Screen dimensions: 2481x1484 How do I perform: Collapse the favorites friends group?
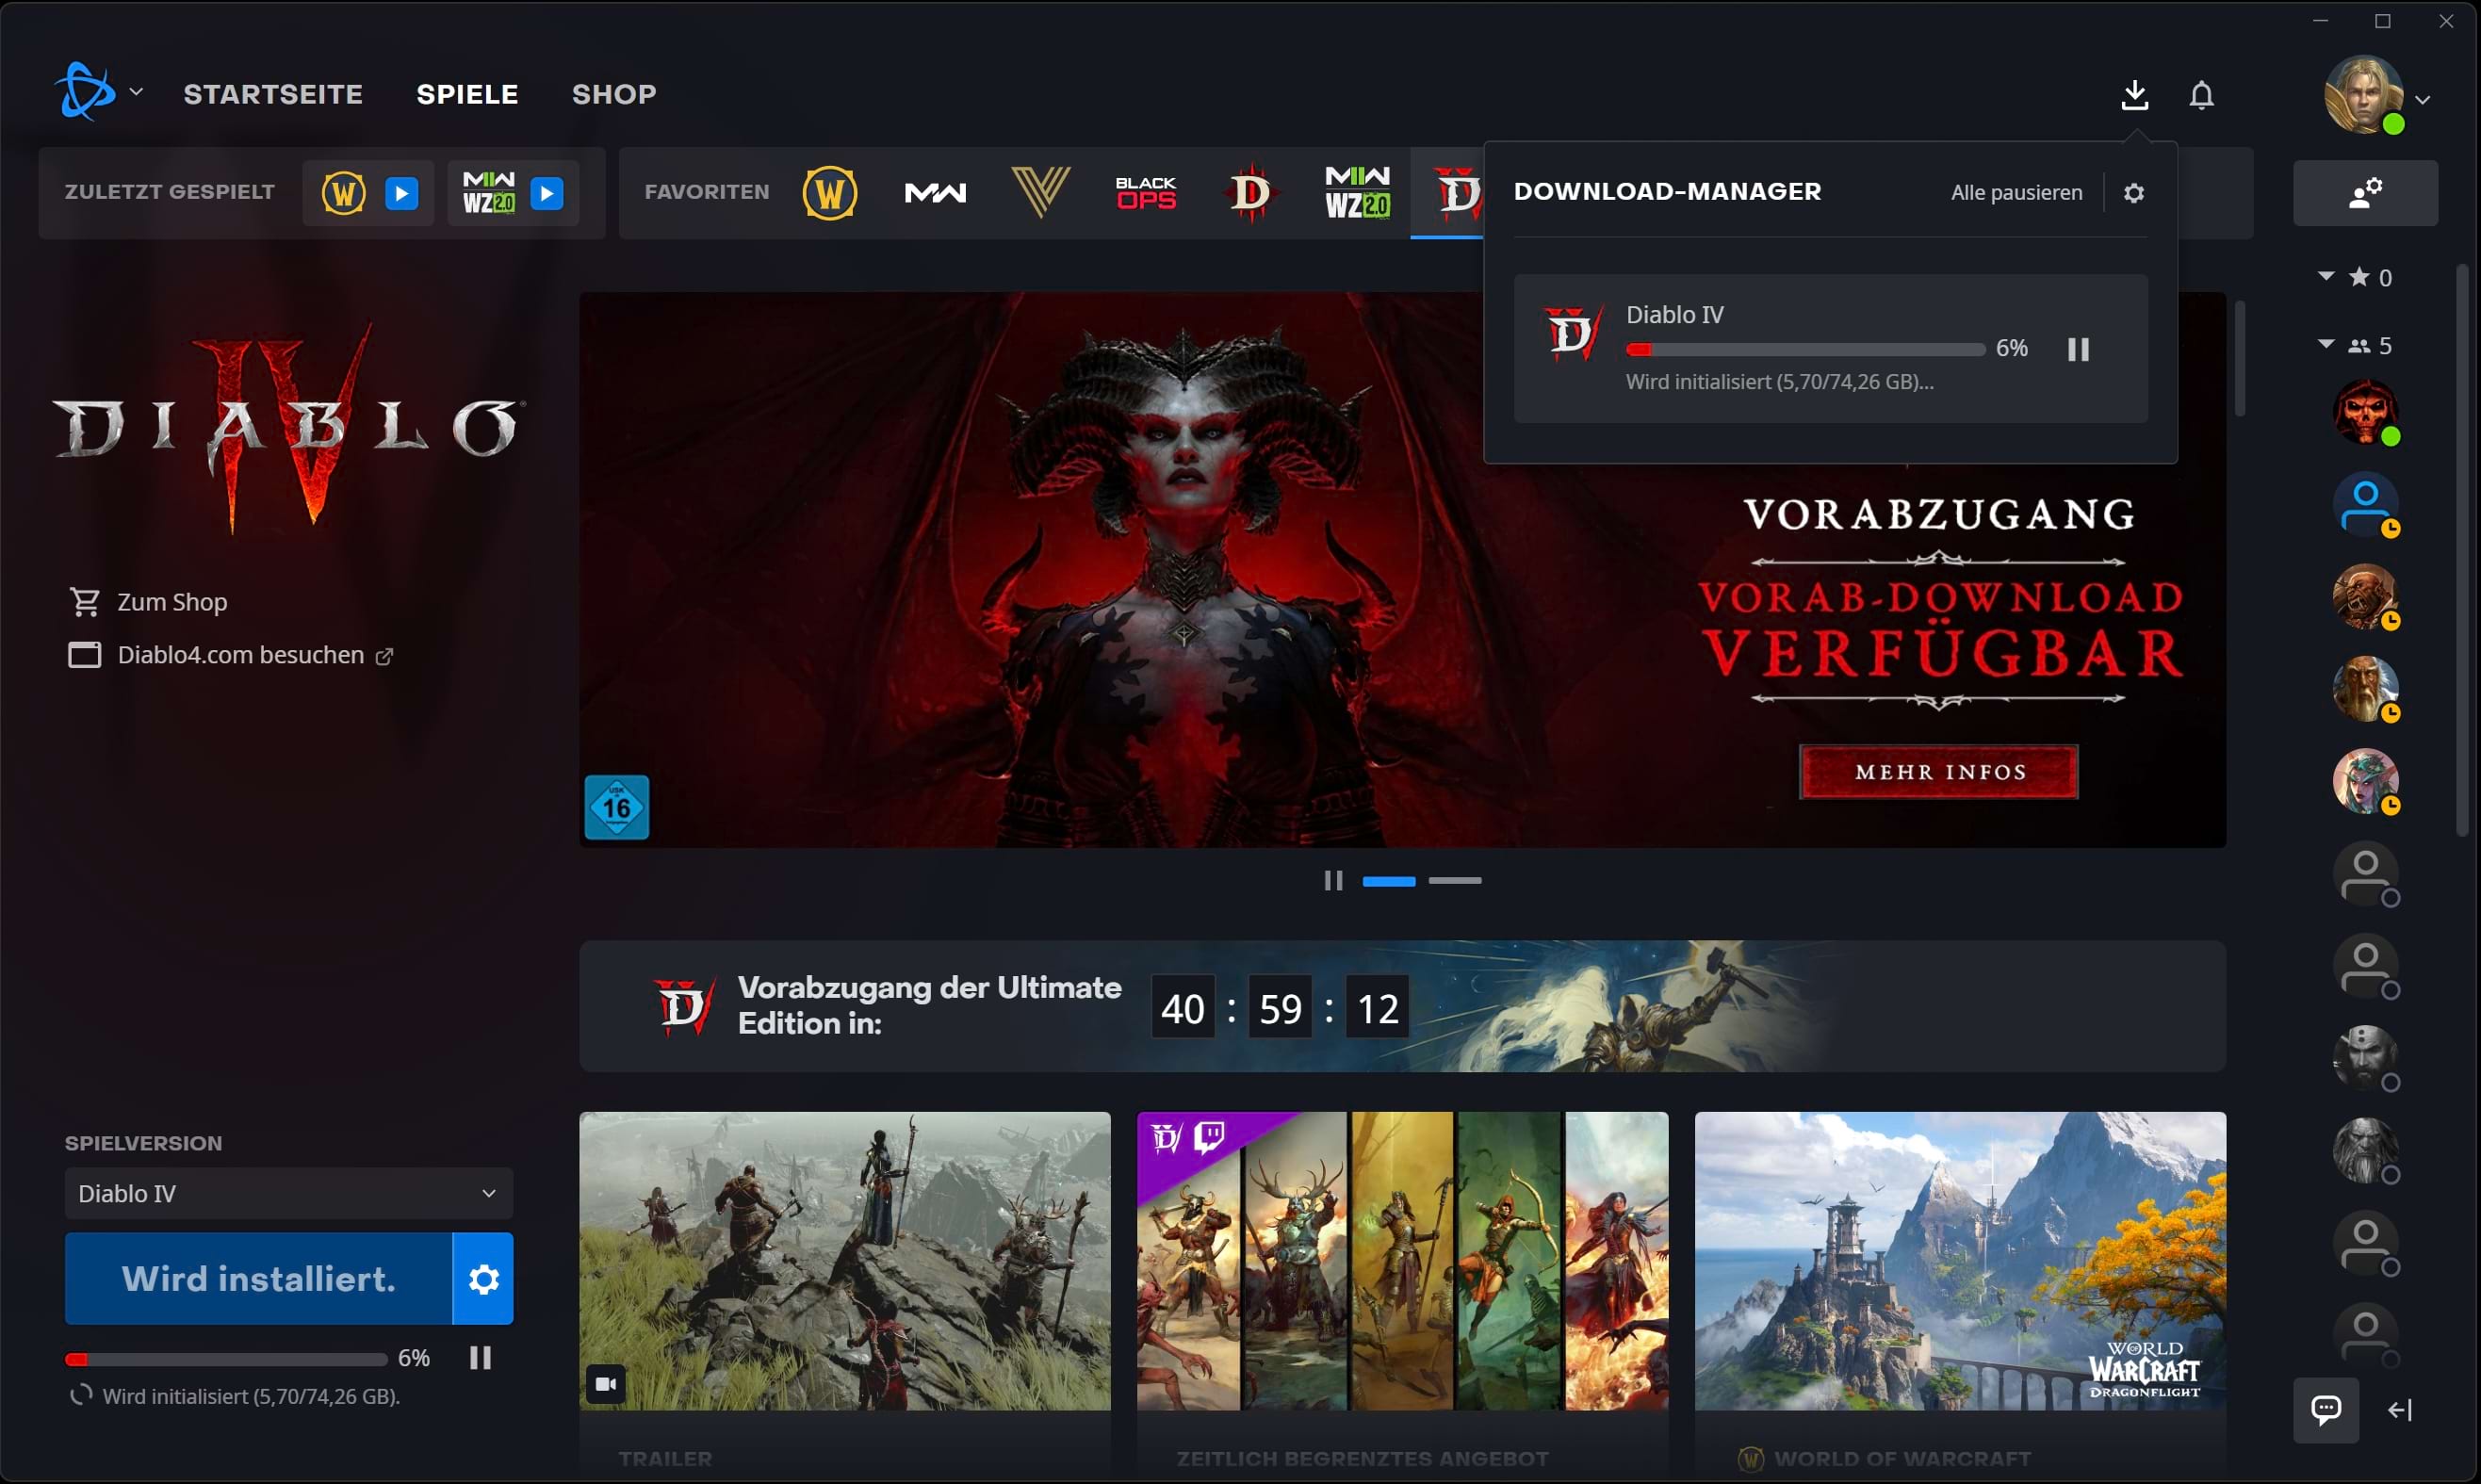(2326, 276)
